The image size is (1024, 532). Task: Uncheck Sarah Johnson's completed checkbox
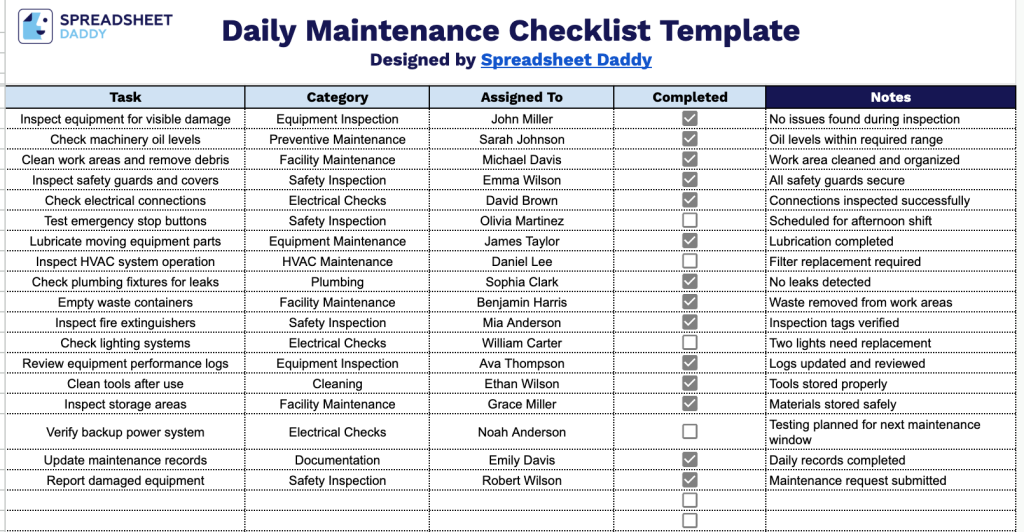[x=690, y=139]
